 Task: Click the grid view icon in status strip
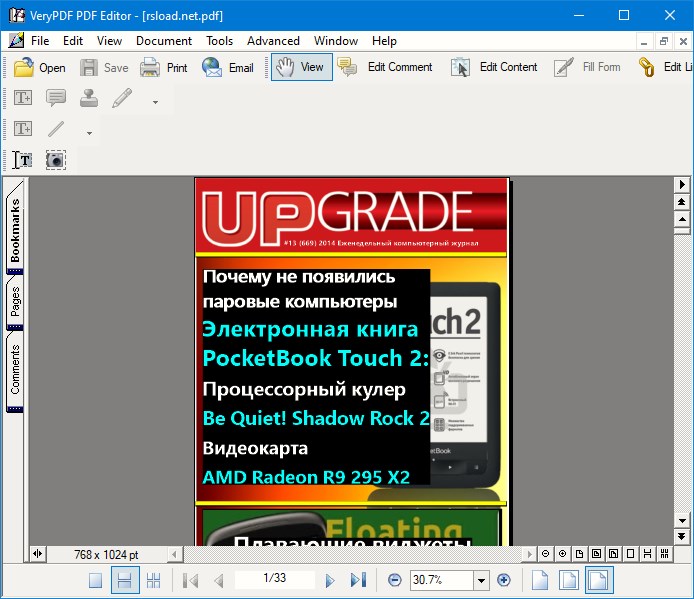point(664,553)
